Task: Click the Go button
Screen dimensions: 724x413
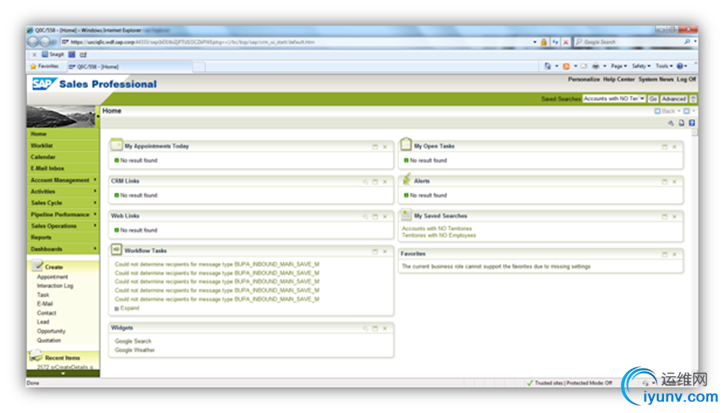Action: pos(653,99)
